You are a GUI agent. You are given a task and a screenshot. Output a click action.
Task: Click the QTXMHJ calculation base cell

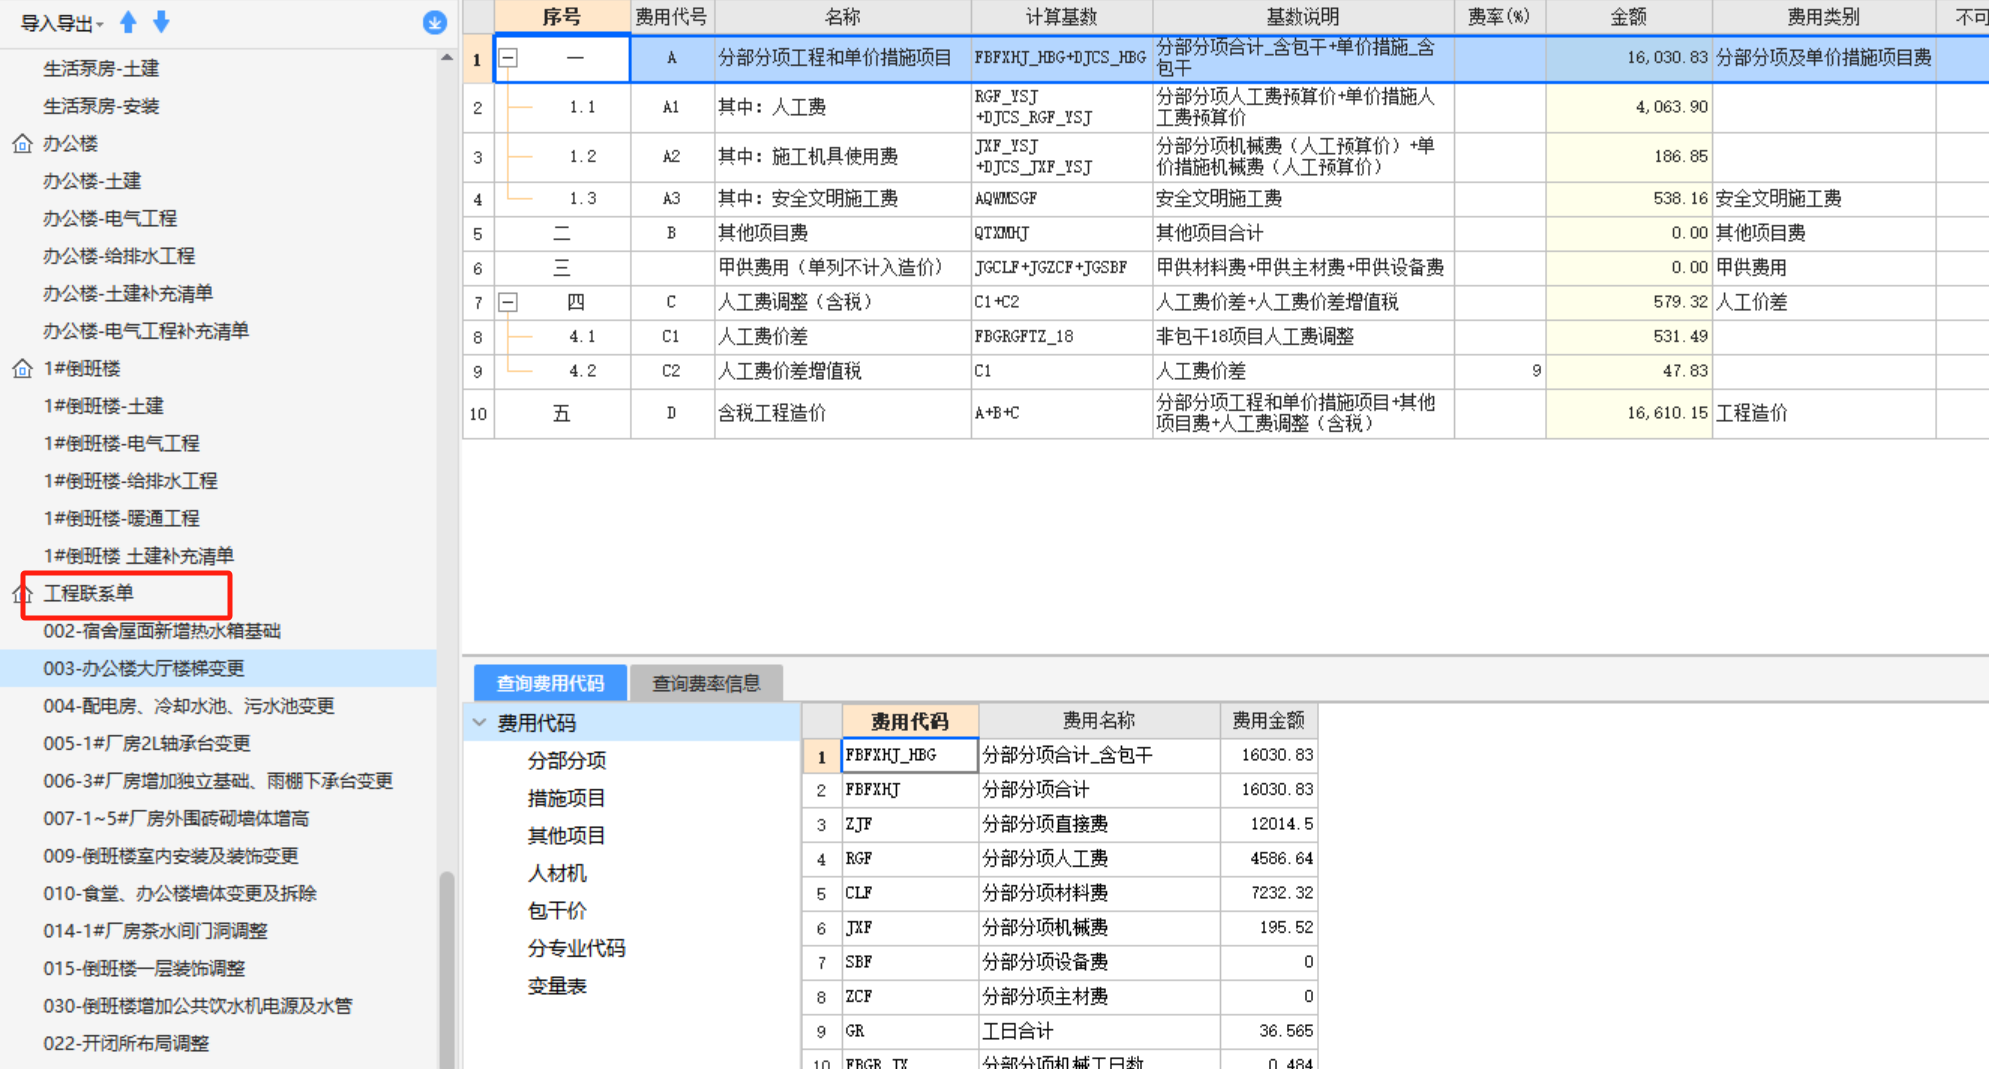[x=1061, y=233]
